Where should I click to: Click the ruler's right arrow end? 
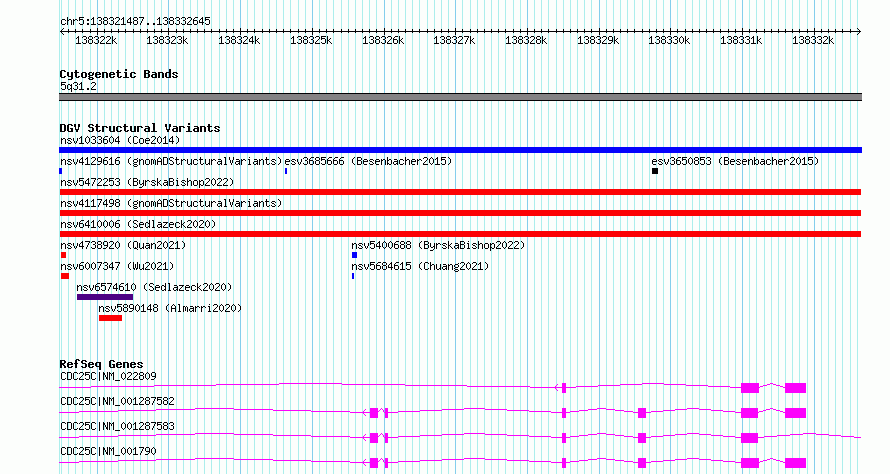pos(859,31)
